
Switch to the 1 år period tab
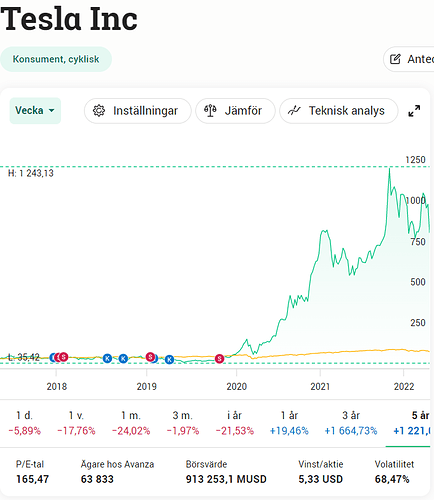pos(289,423)
